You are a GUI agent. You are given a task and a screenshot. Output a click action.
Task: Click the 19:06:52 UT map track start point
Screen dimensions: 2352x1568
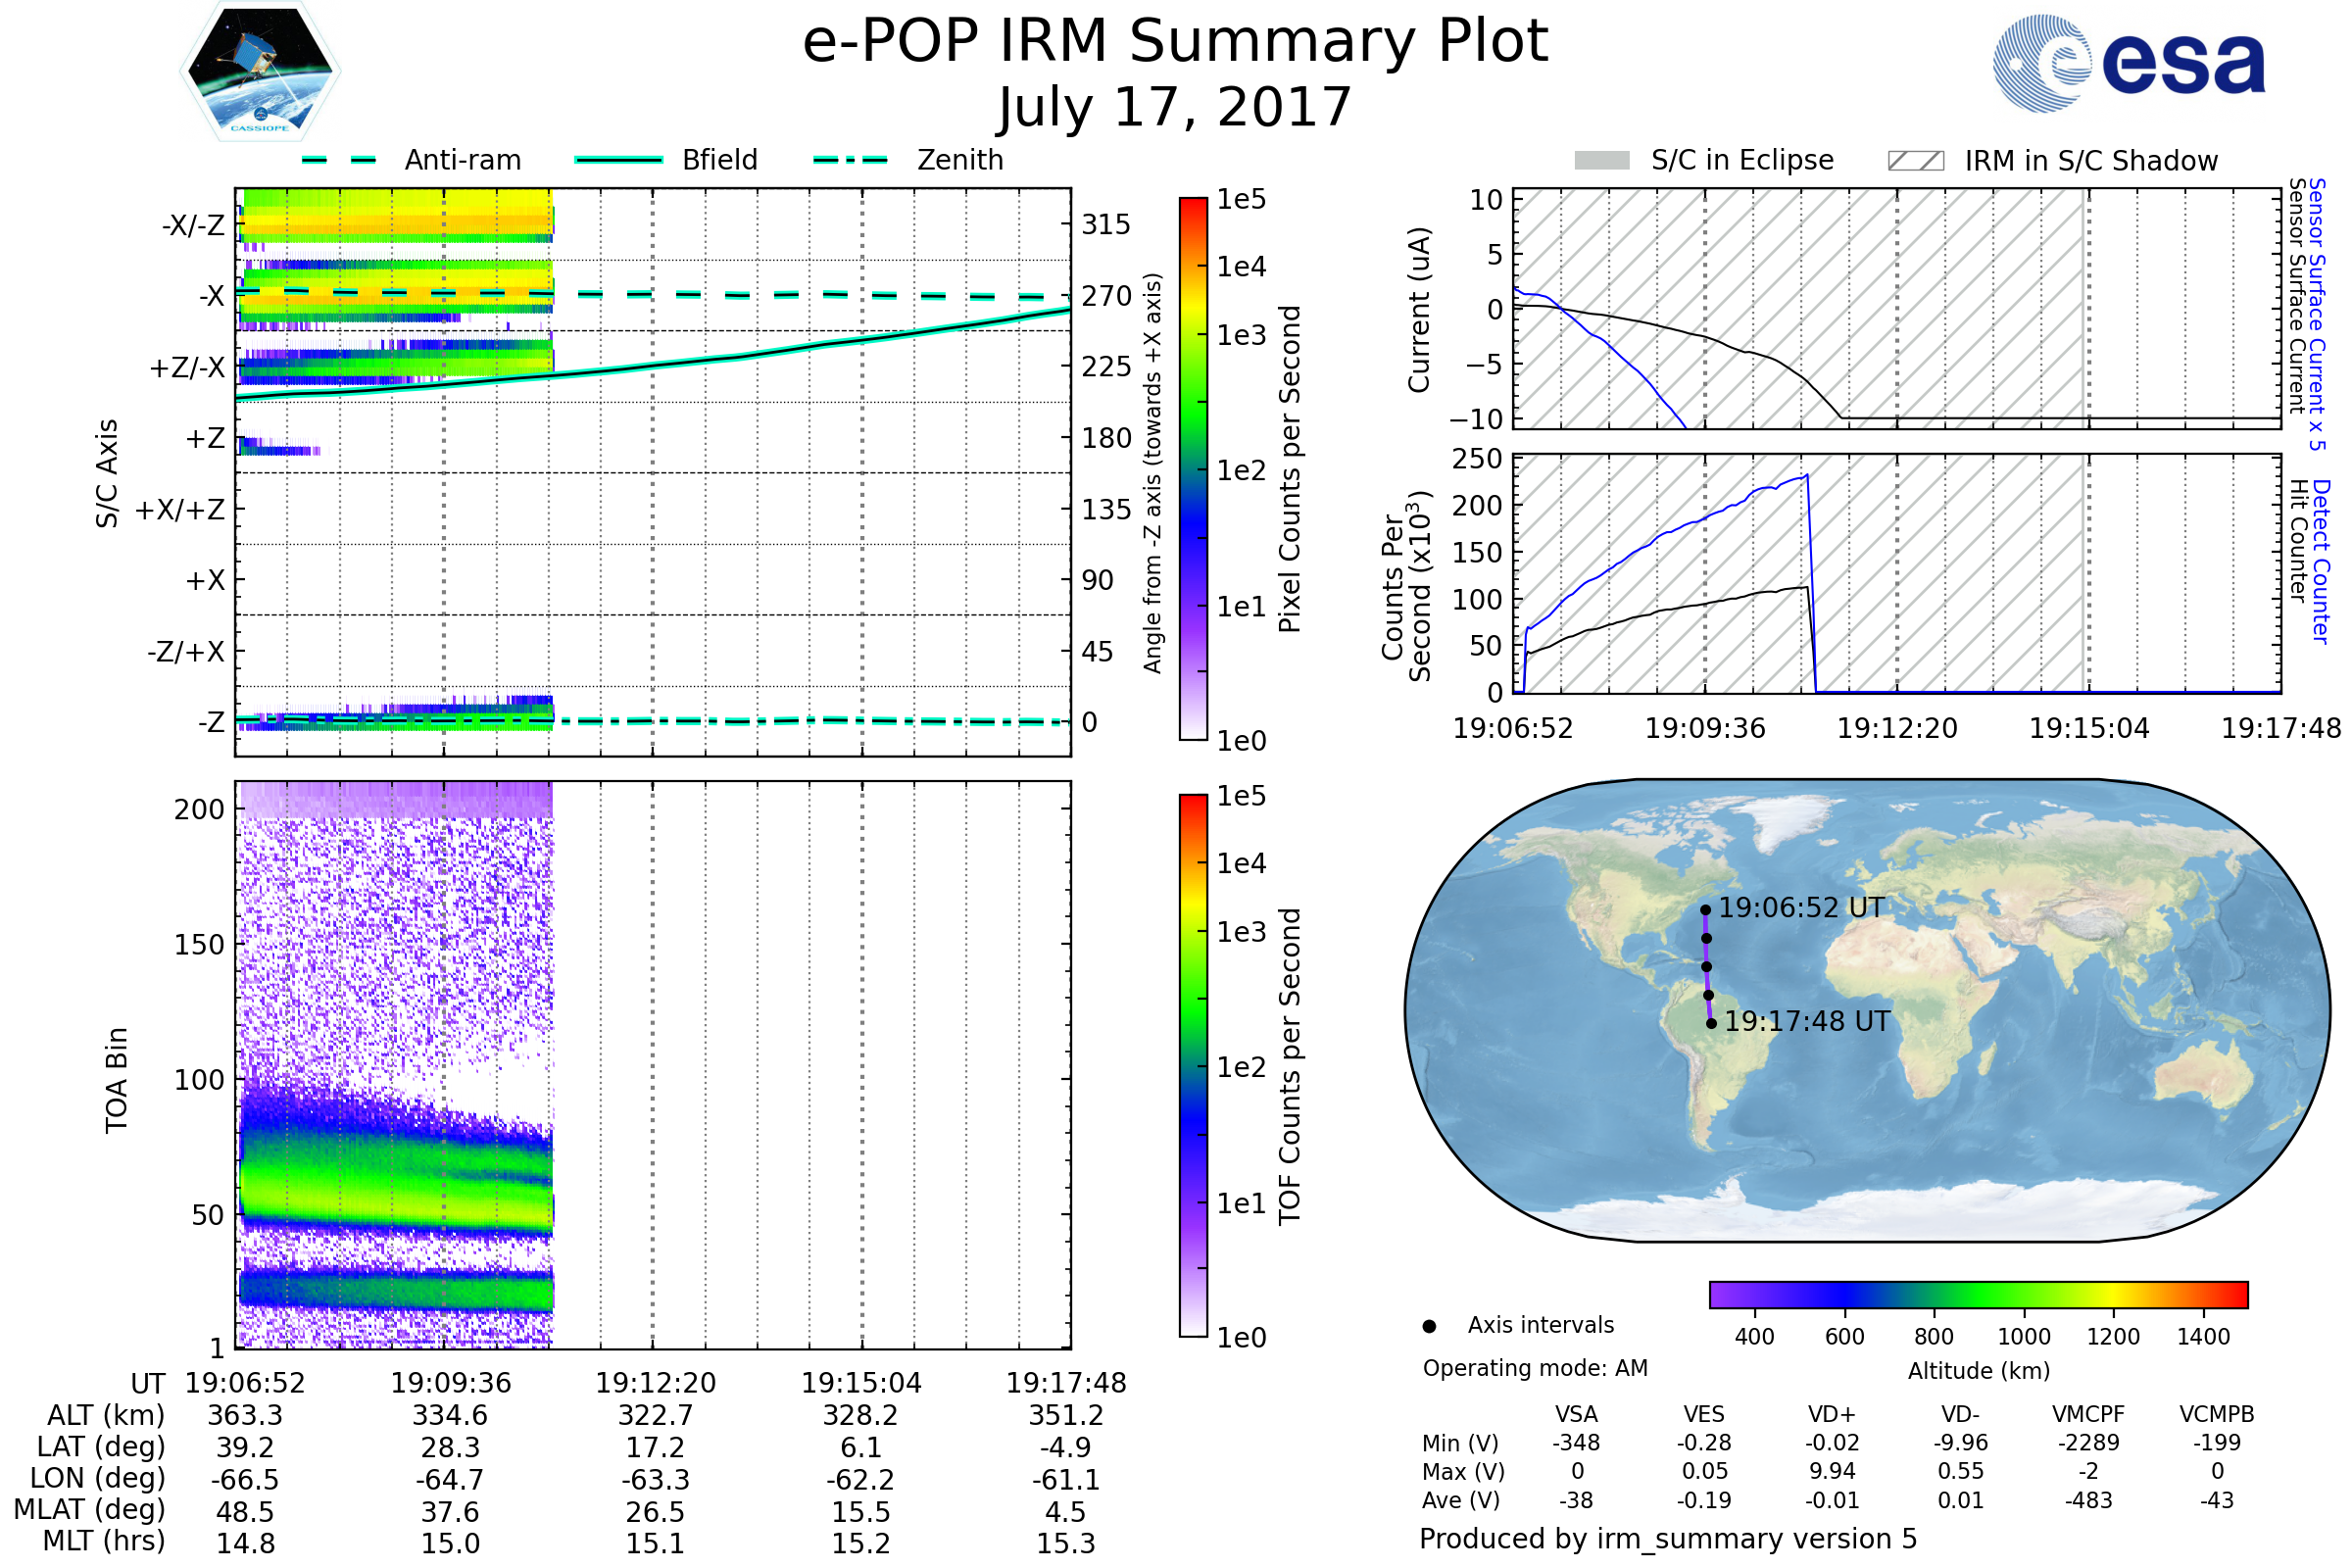click(x=1705, y=910)
